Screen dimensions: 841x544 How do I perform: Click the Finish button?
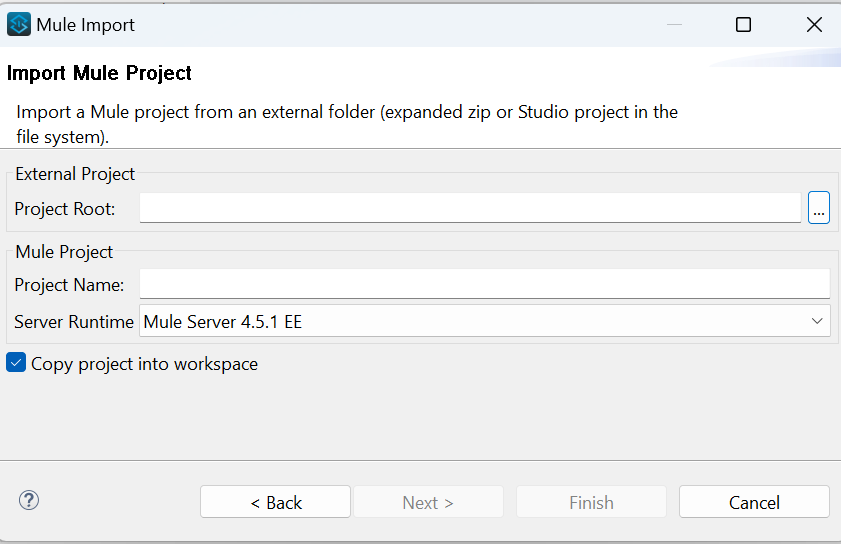click(591, 502)
